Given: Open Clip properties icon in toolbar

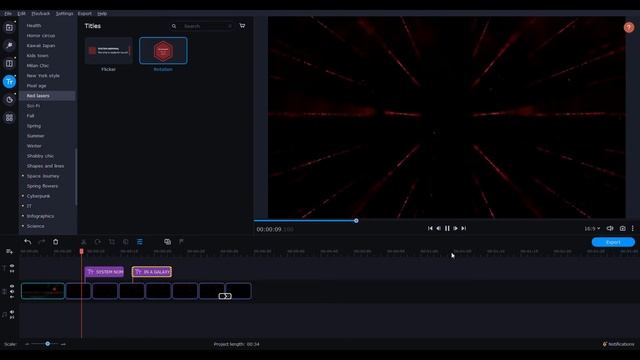Looking at the screenshot, I should [x=140, y=242].
